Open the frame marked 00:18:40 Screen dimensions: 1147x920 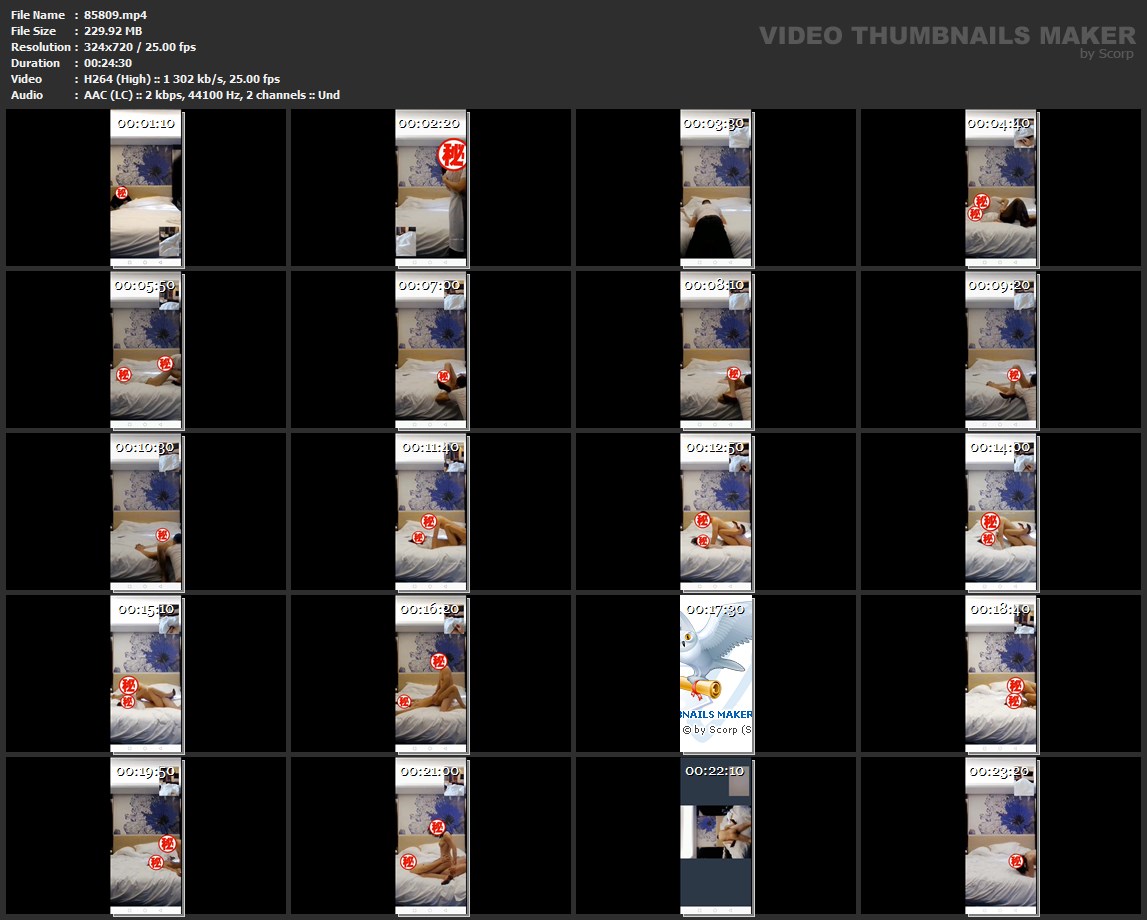(1001, 674)
